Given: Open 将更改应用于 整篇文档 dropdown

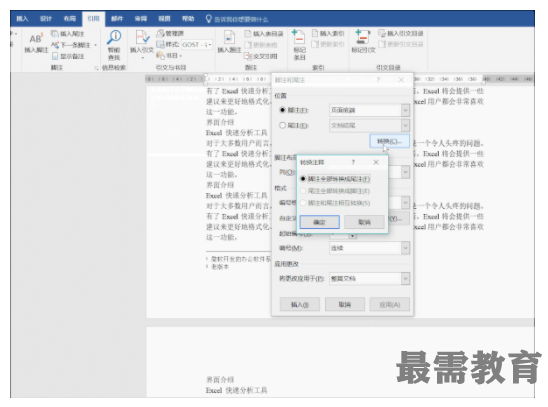Looking at the screenshot, I should point(405,278).
